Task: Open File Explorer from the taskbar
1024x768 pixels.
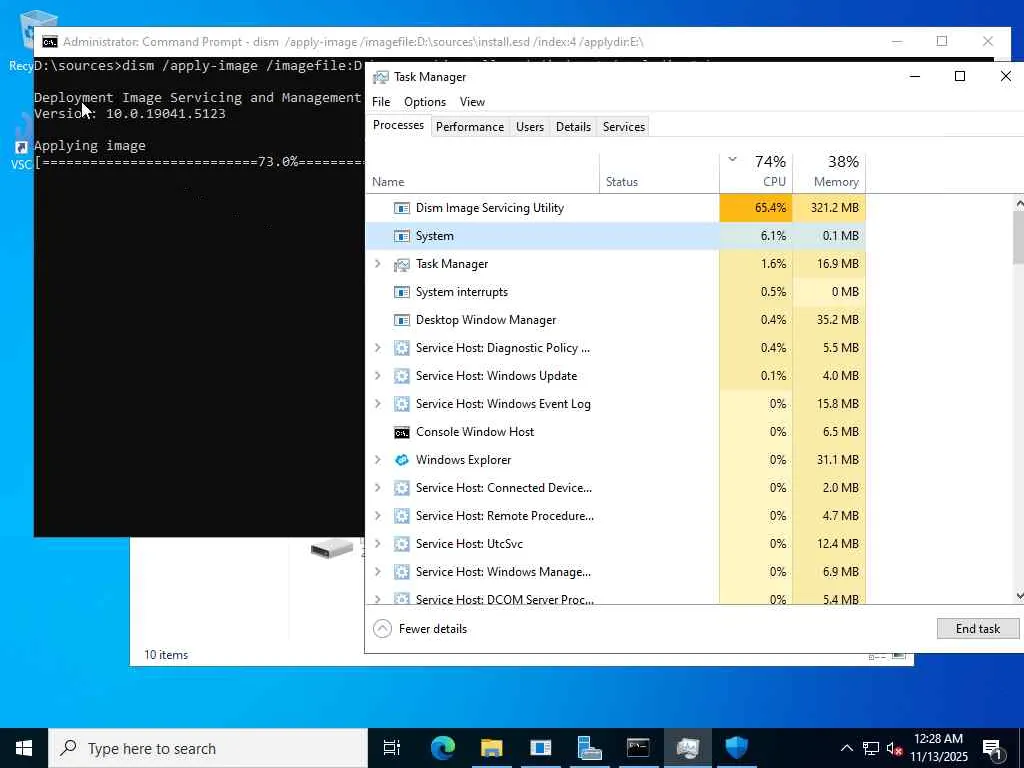Action: [x=492, y=748]
